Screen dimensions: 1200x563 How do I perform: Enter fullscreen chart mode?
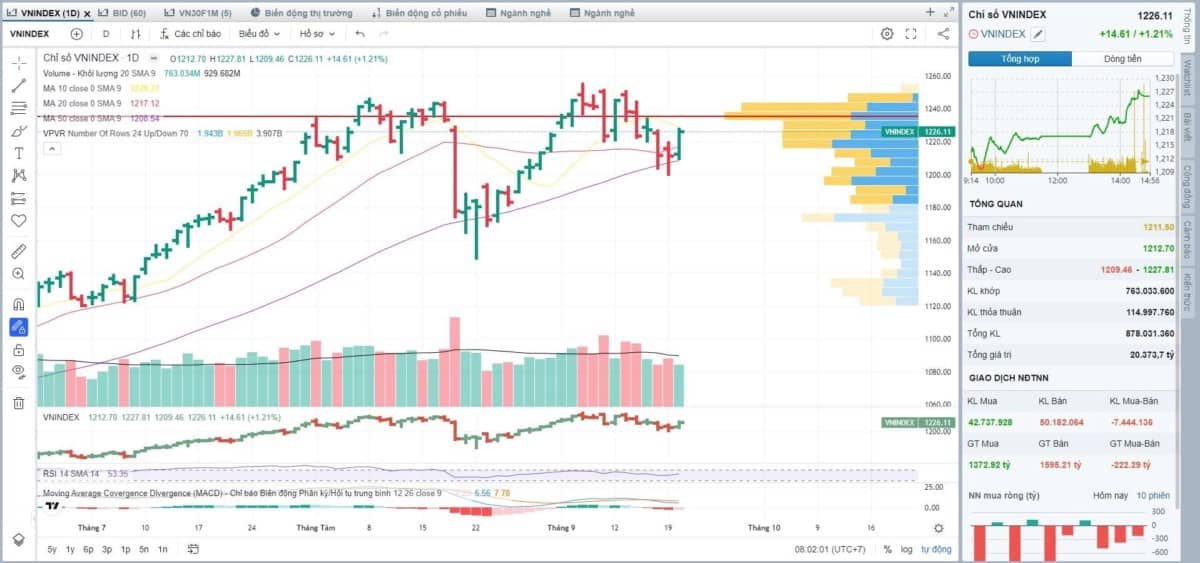911,34
